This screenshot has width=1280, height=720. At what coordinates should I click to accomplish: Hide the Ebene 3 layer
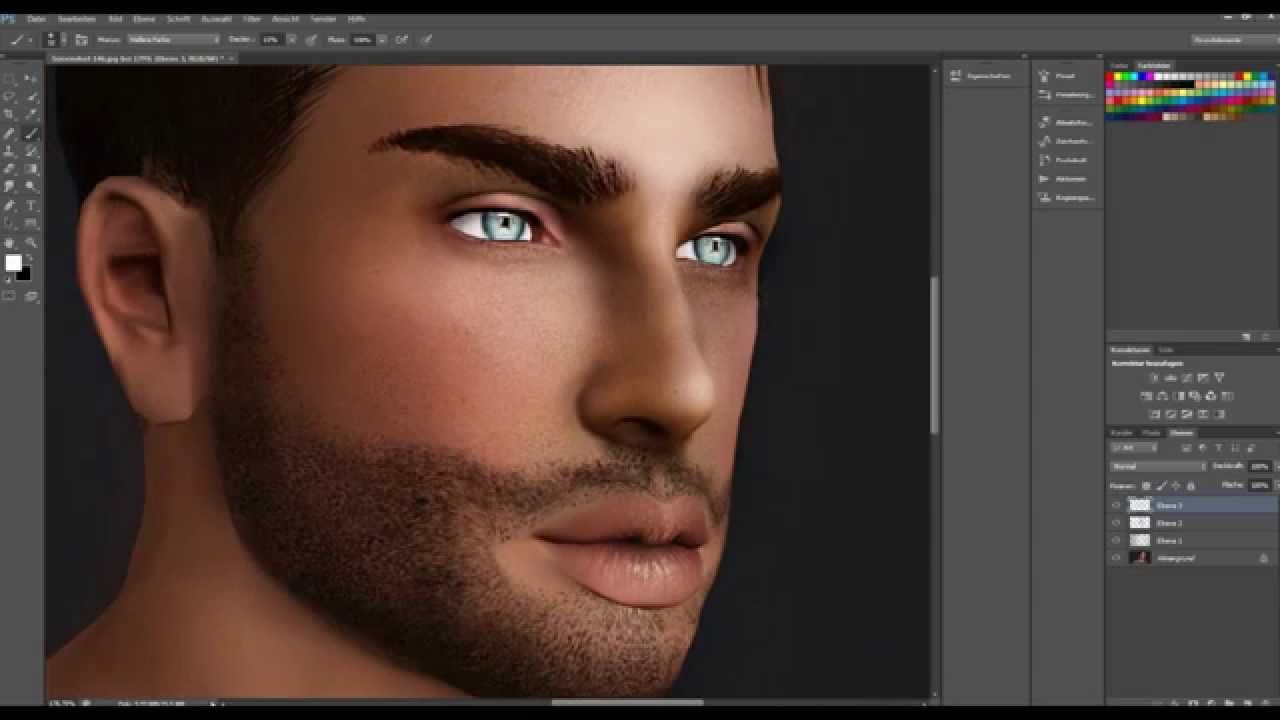pyautogui.click(x=1116, y=505)
